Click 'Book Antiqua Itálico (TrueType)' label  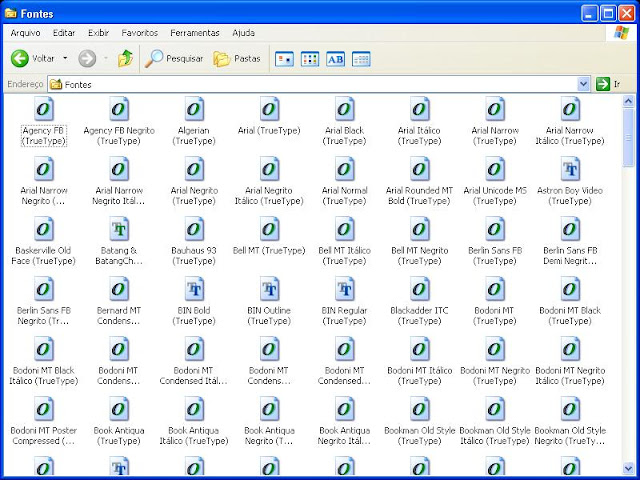[194, 436]
